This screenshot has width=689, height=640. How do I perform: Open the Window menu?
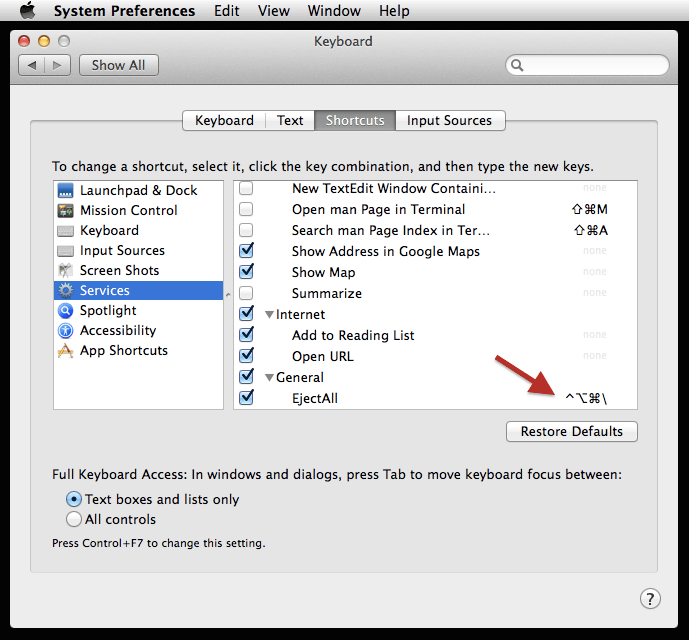coord(334,11)
